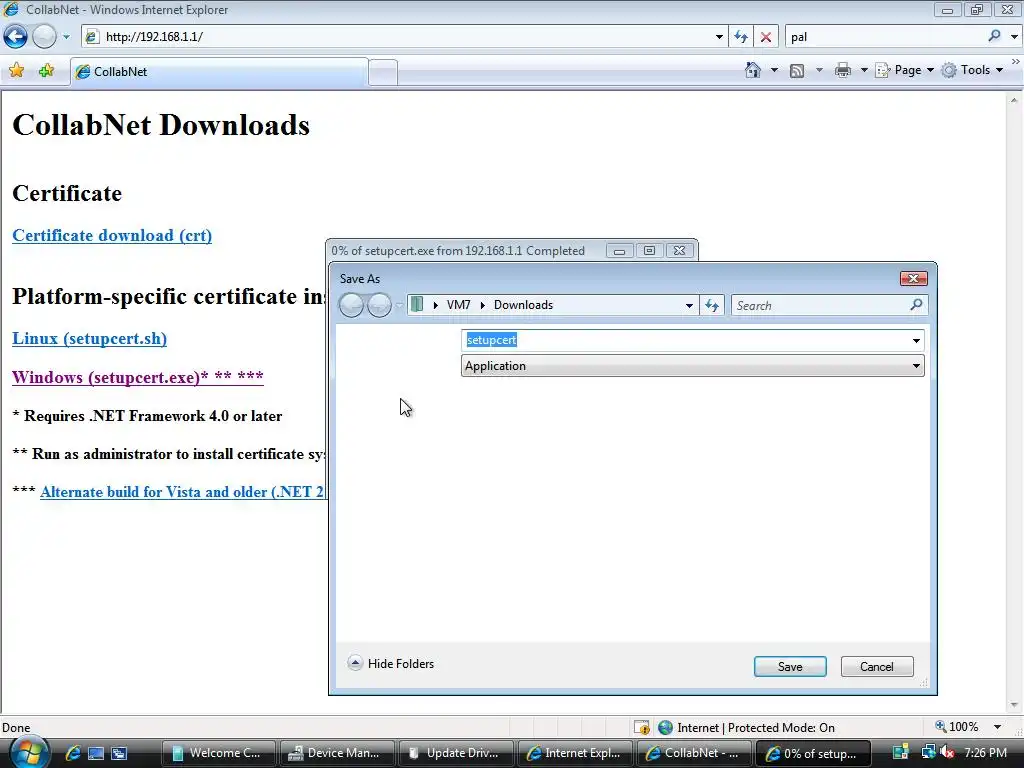Screen dimensions: 1024x768
Task: Click the Add to Favorites icon
Action: 46,71
